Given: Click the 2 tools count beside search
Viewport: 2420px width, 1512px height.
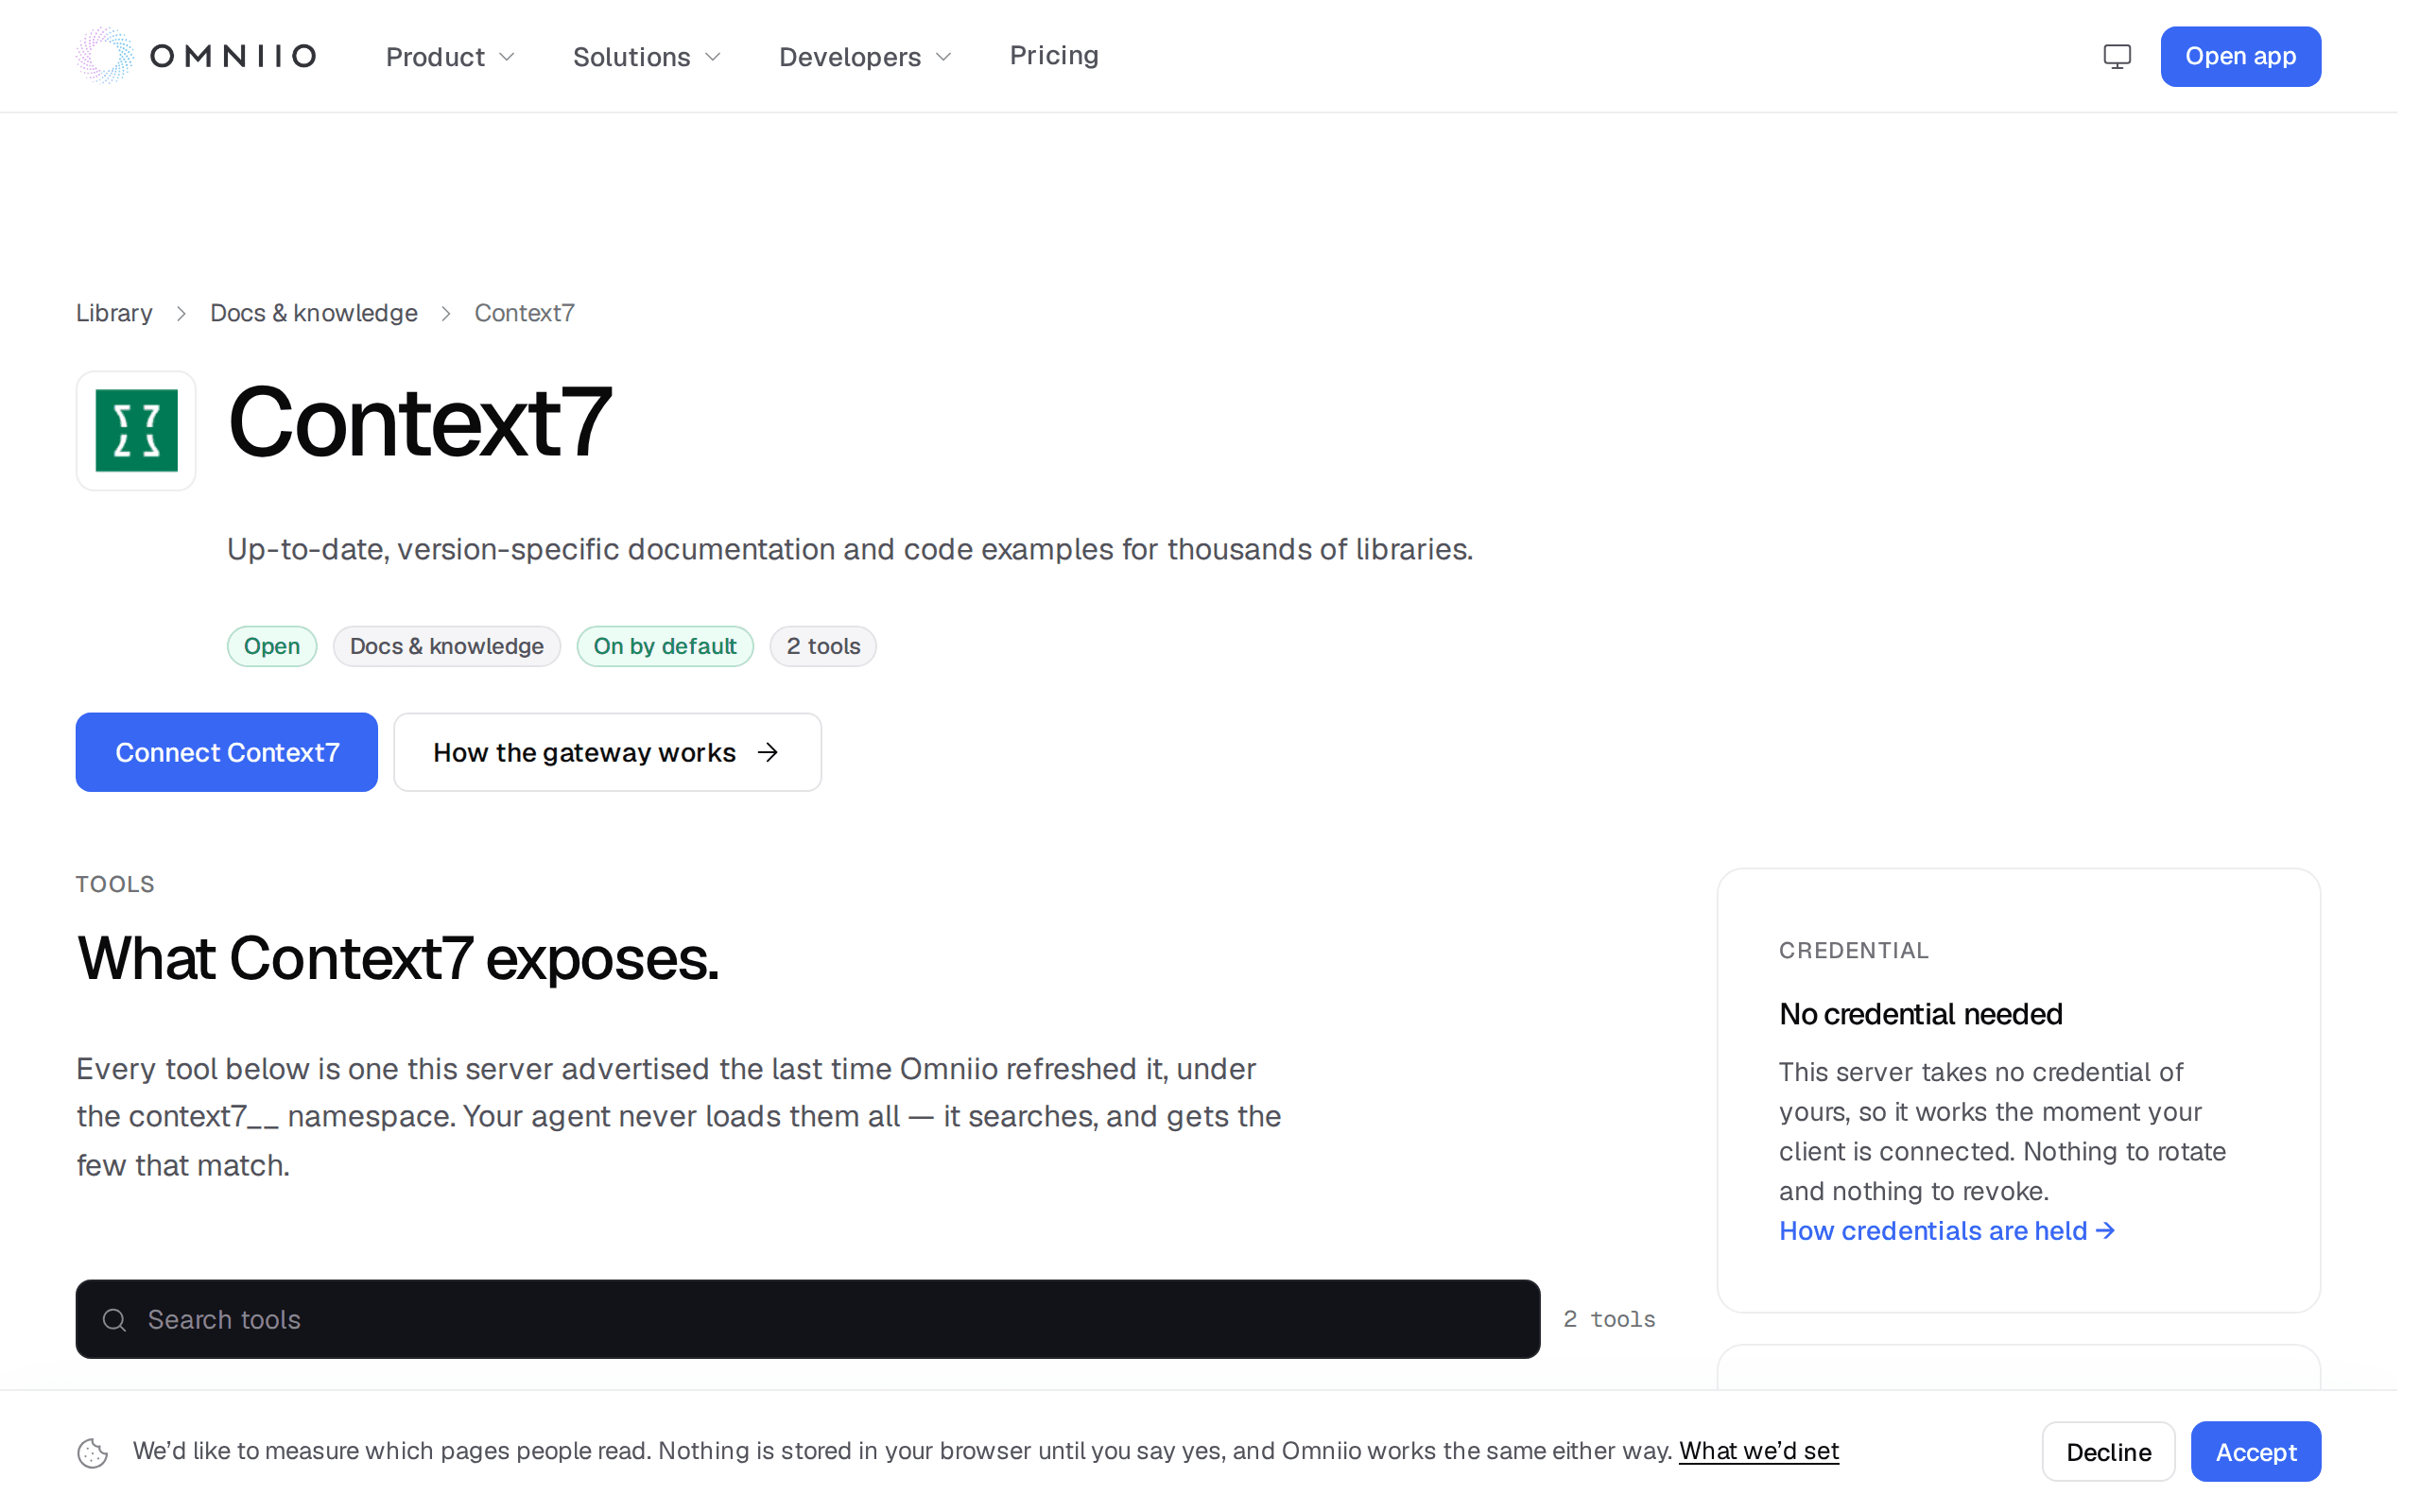Looking at the screenshot, I should click(x=1609, y=1320).
